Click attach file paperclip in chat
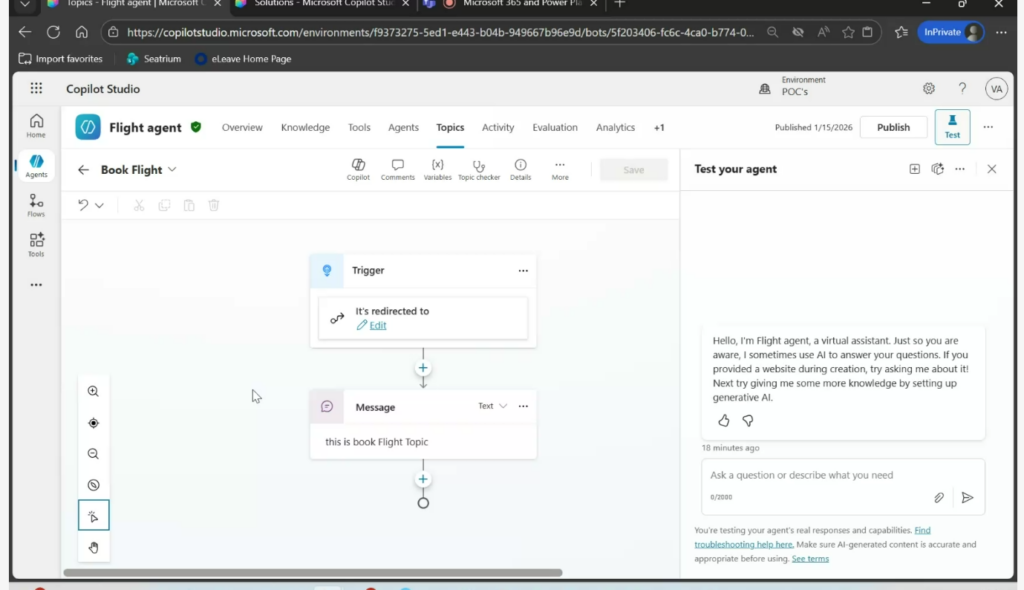The height and width of the screenshot is (590, 1024). [x=939, y=497]
